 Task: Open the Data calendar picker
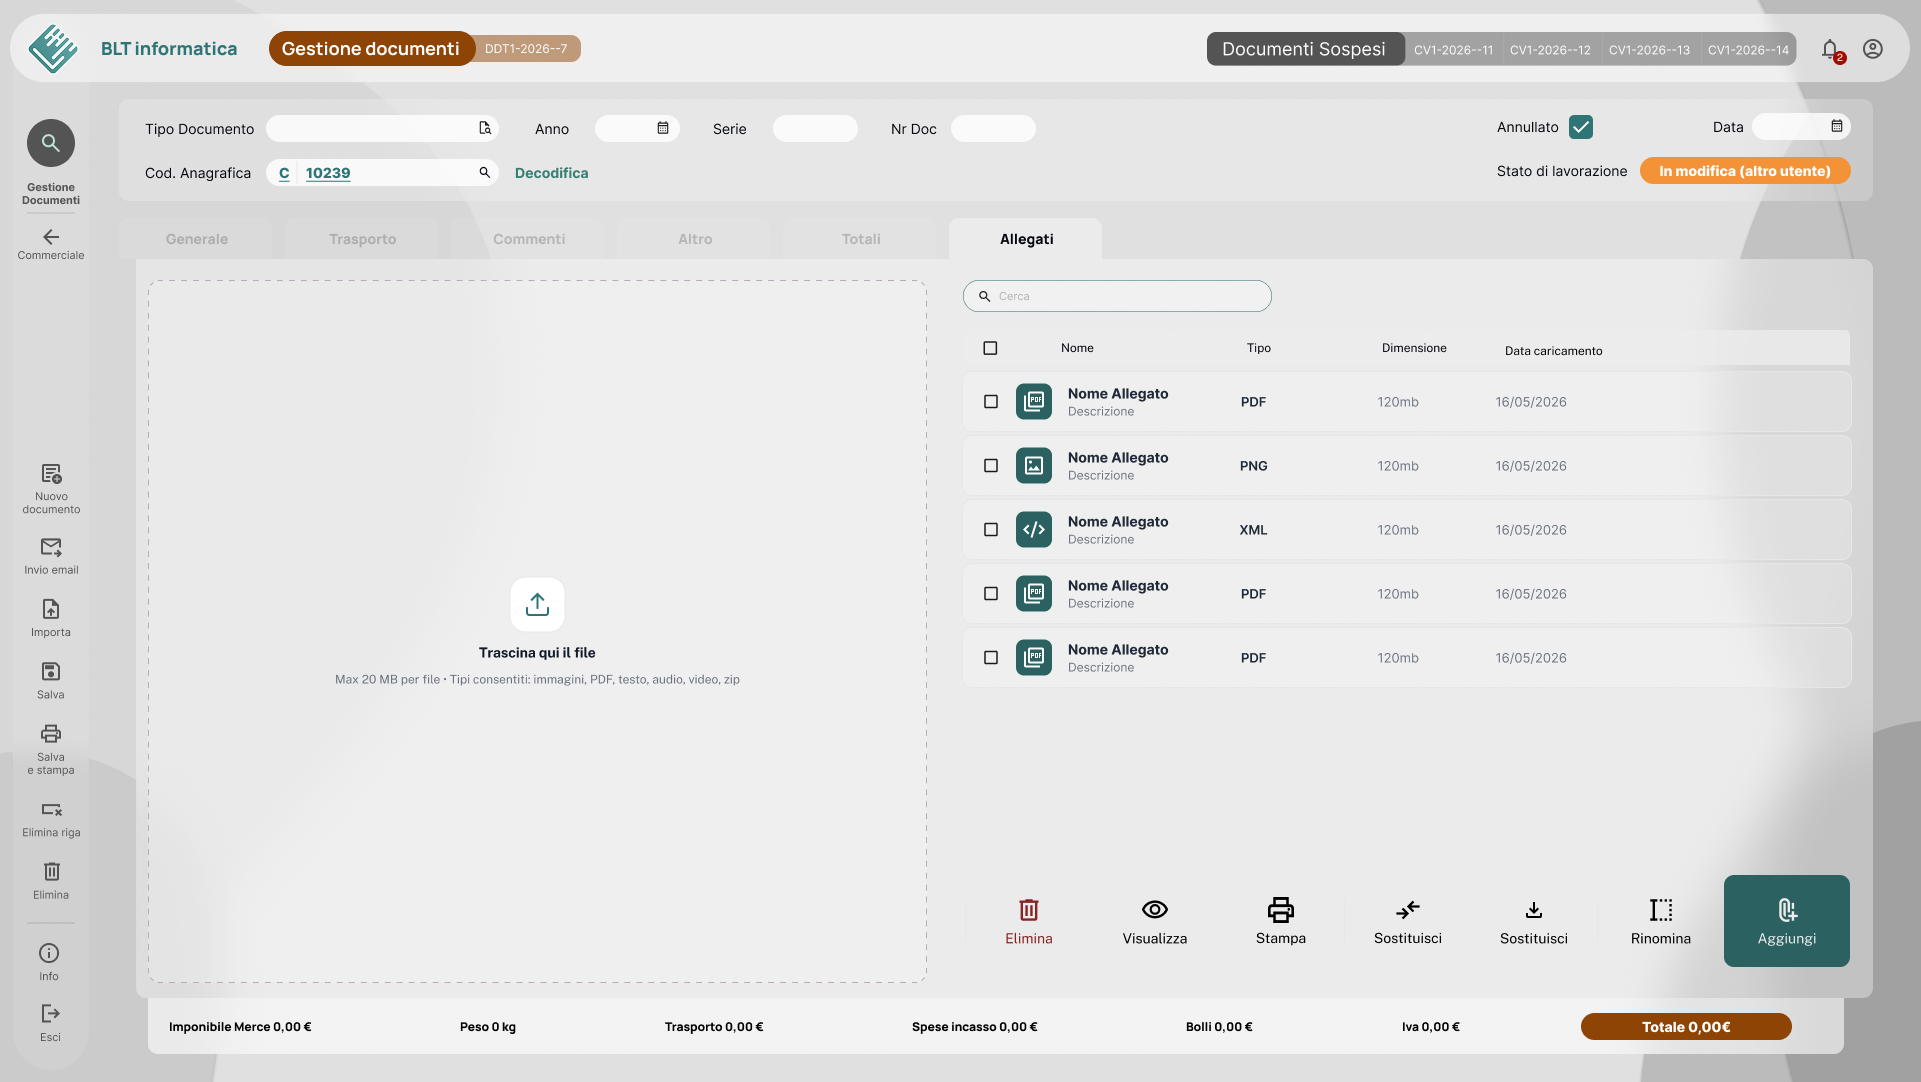tap(1837, 126)
